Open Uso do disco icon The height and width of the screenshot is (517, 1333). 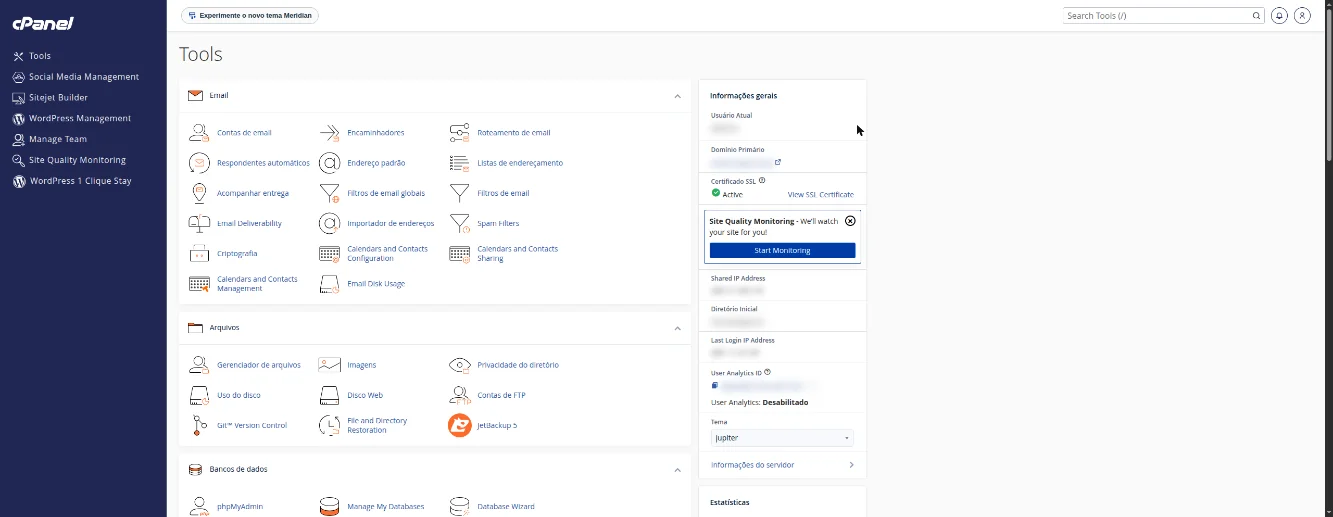199,395
